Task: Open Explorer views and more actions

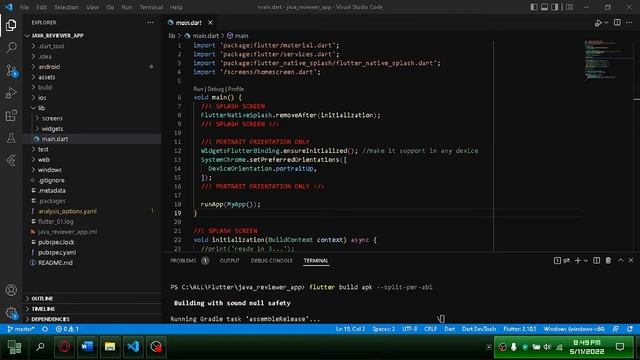Action: (150, 22)
